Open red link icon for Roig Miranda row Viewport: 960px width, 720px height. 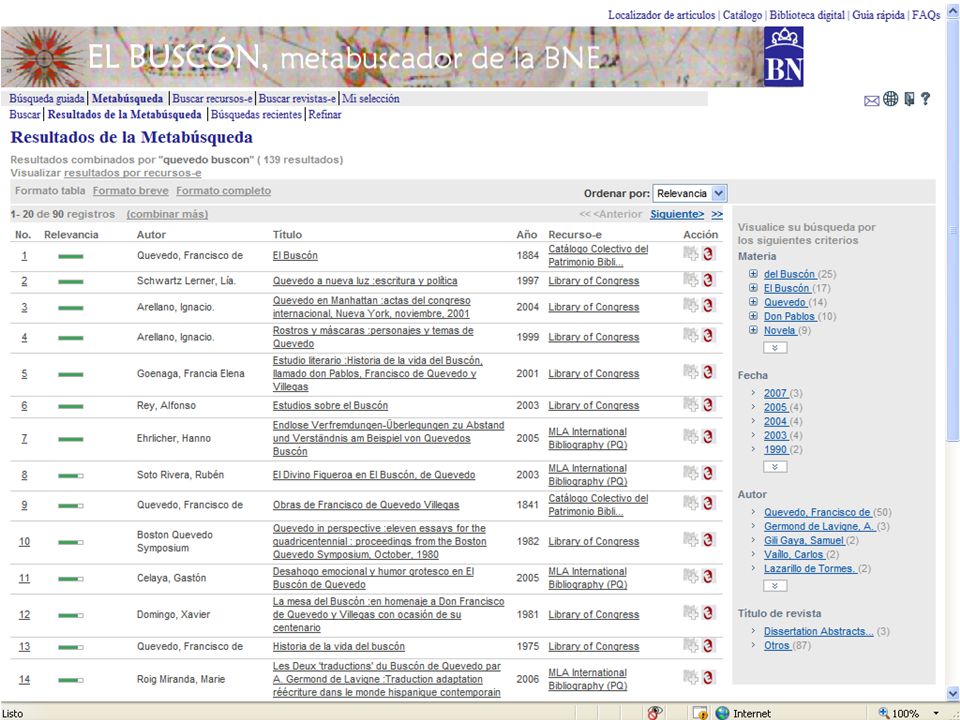(708, 677)
